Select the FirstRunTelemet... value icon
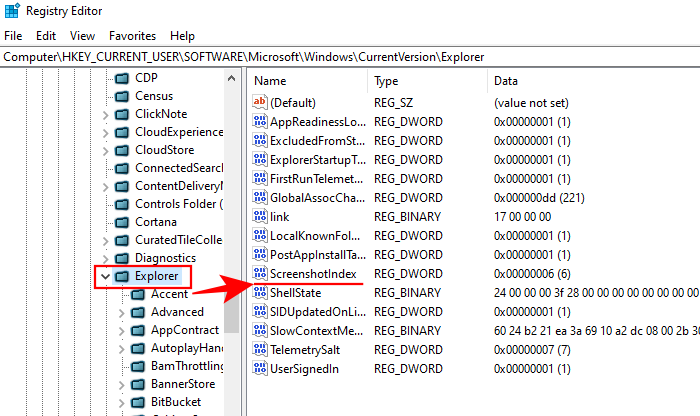This screenshot has width=700, height=416. click(x=259, y=178)
